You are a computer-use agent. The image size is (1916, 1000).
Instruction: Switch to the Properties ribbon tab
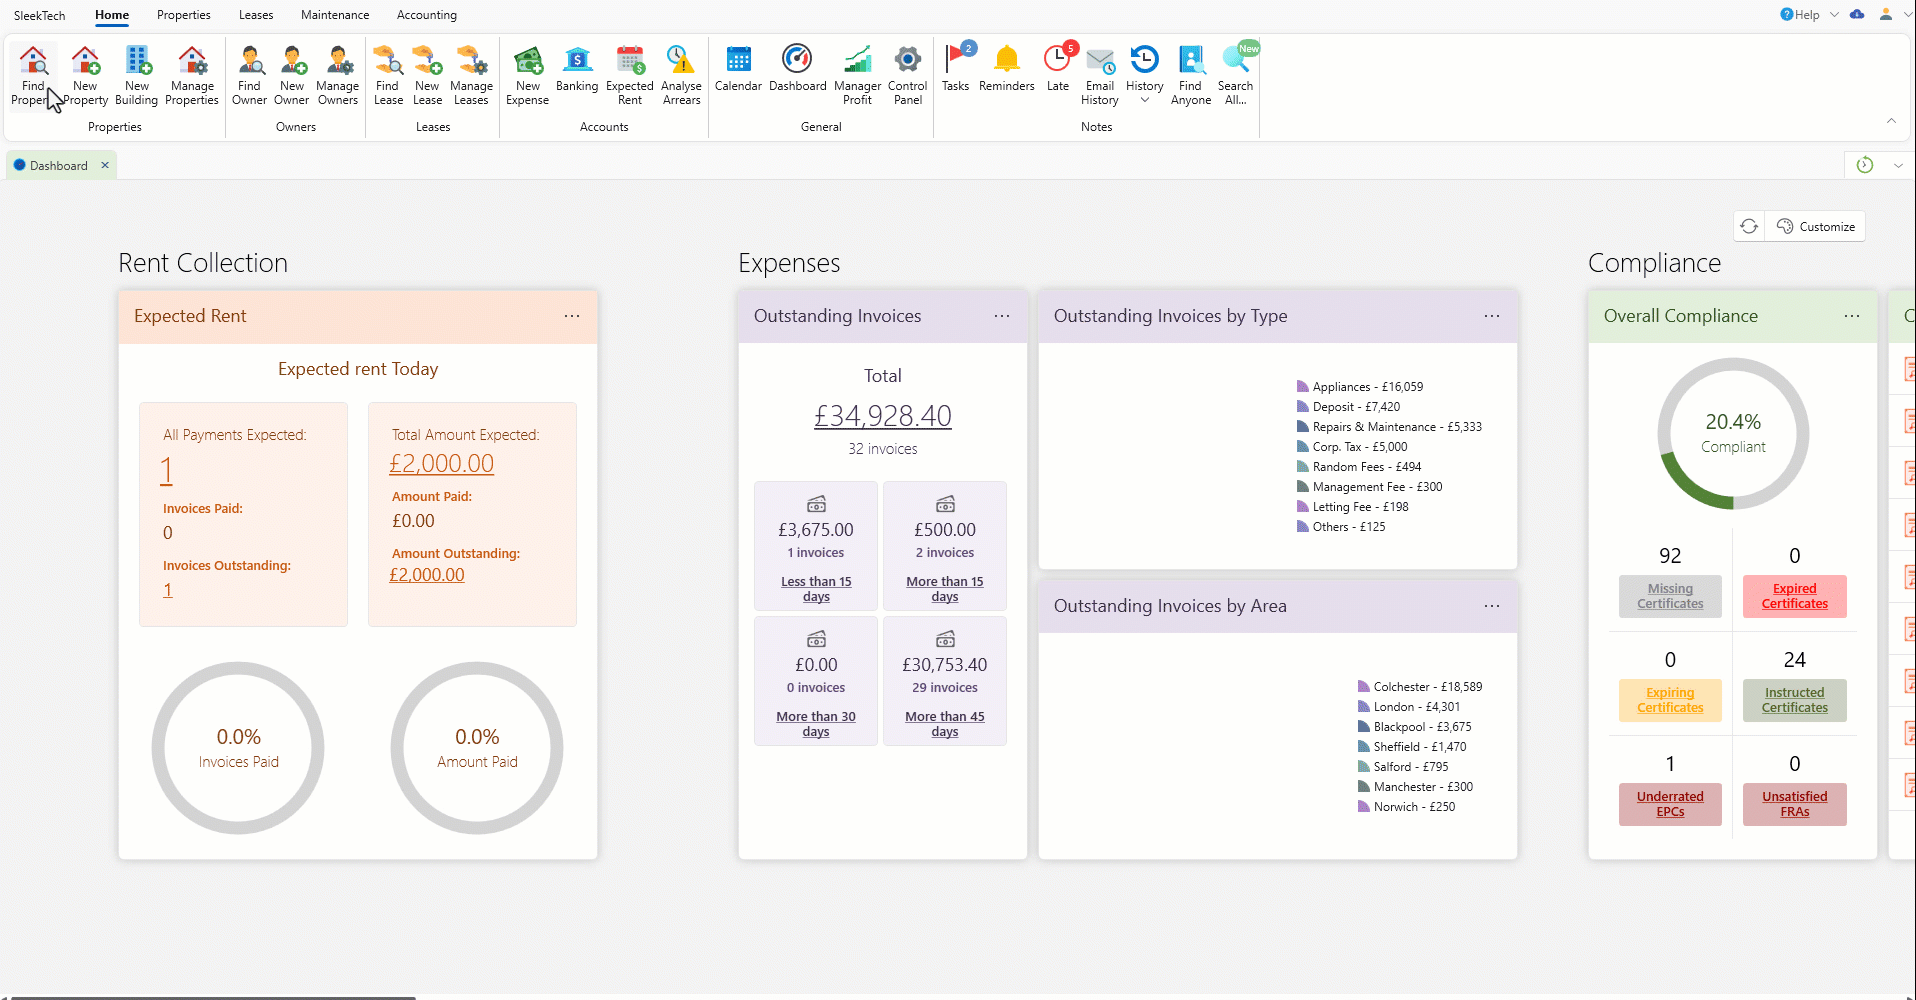184,15
